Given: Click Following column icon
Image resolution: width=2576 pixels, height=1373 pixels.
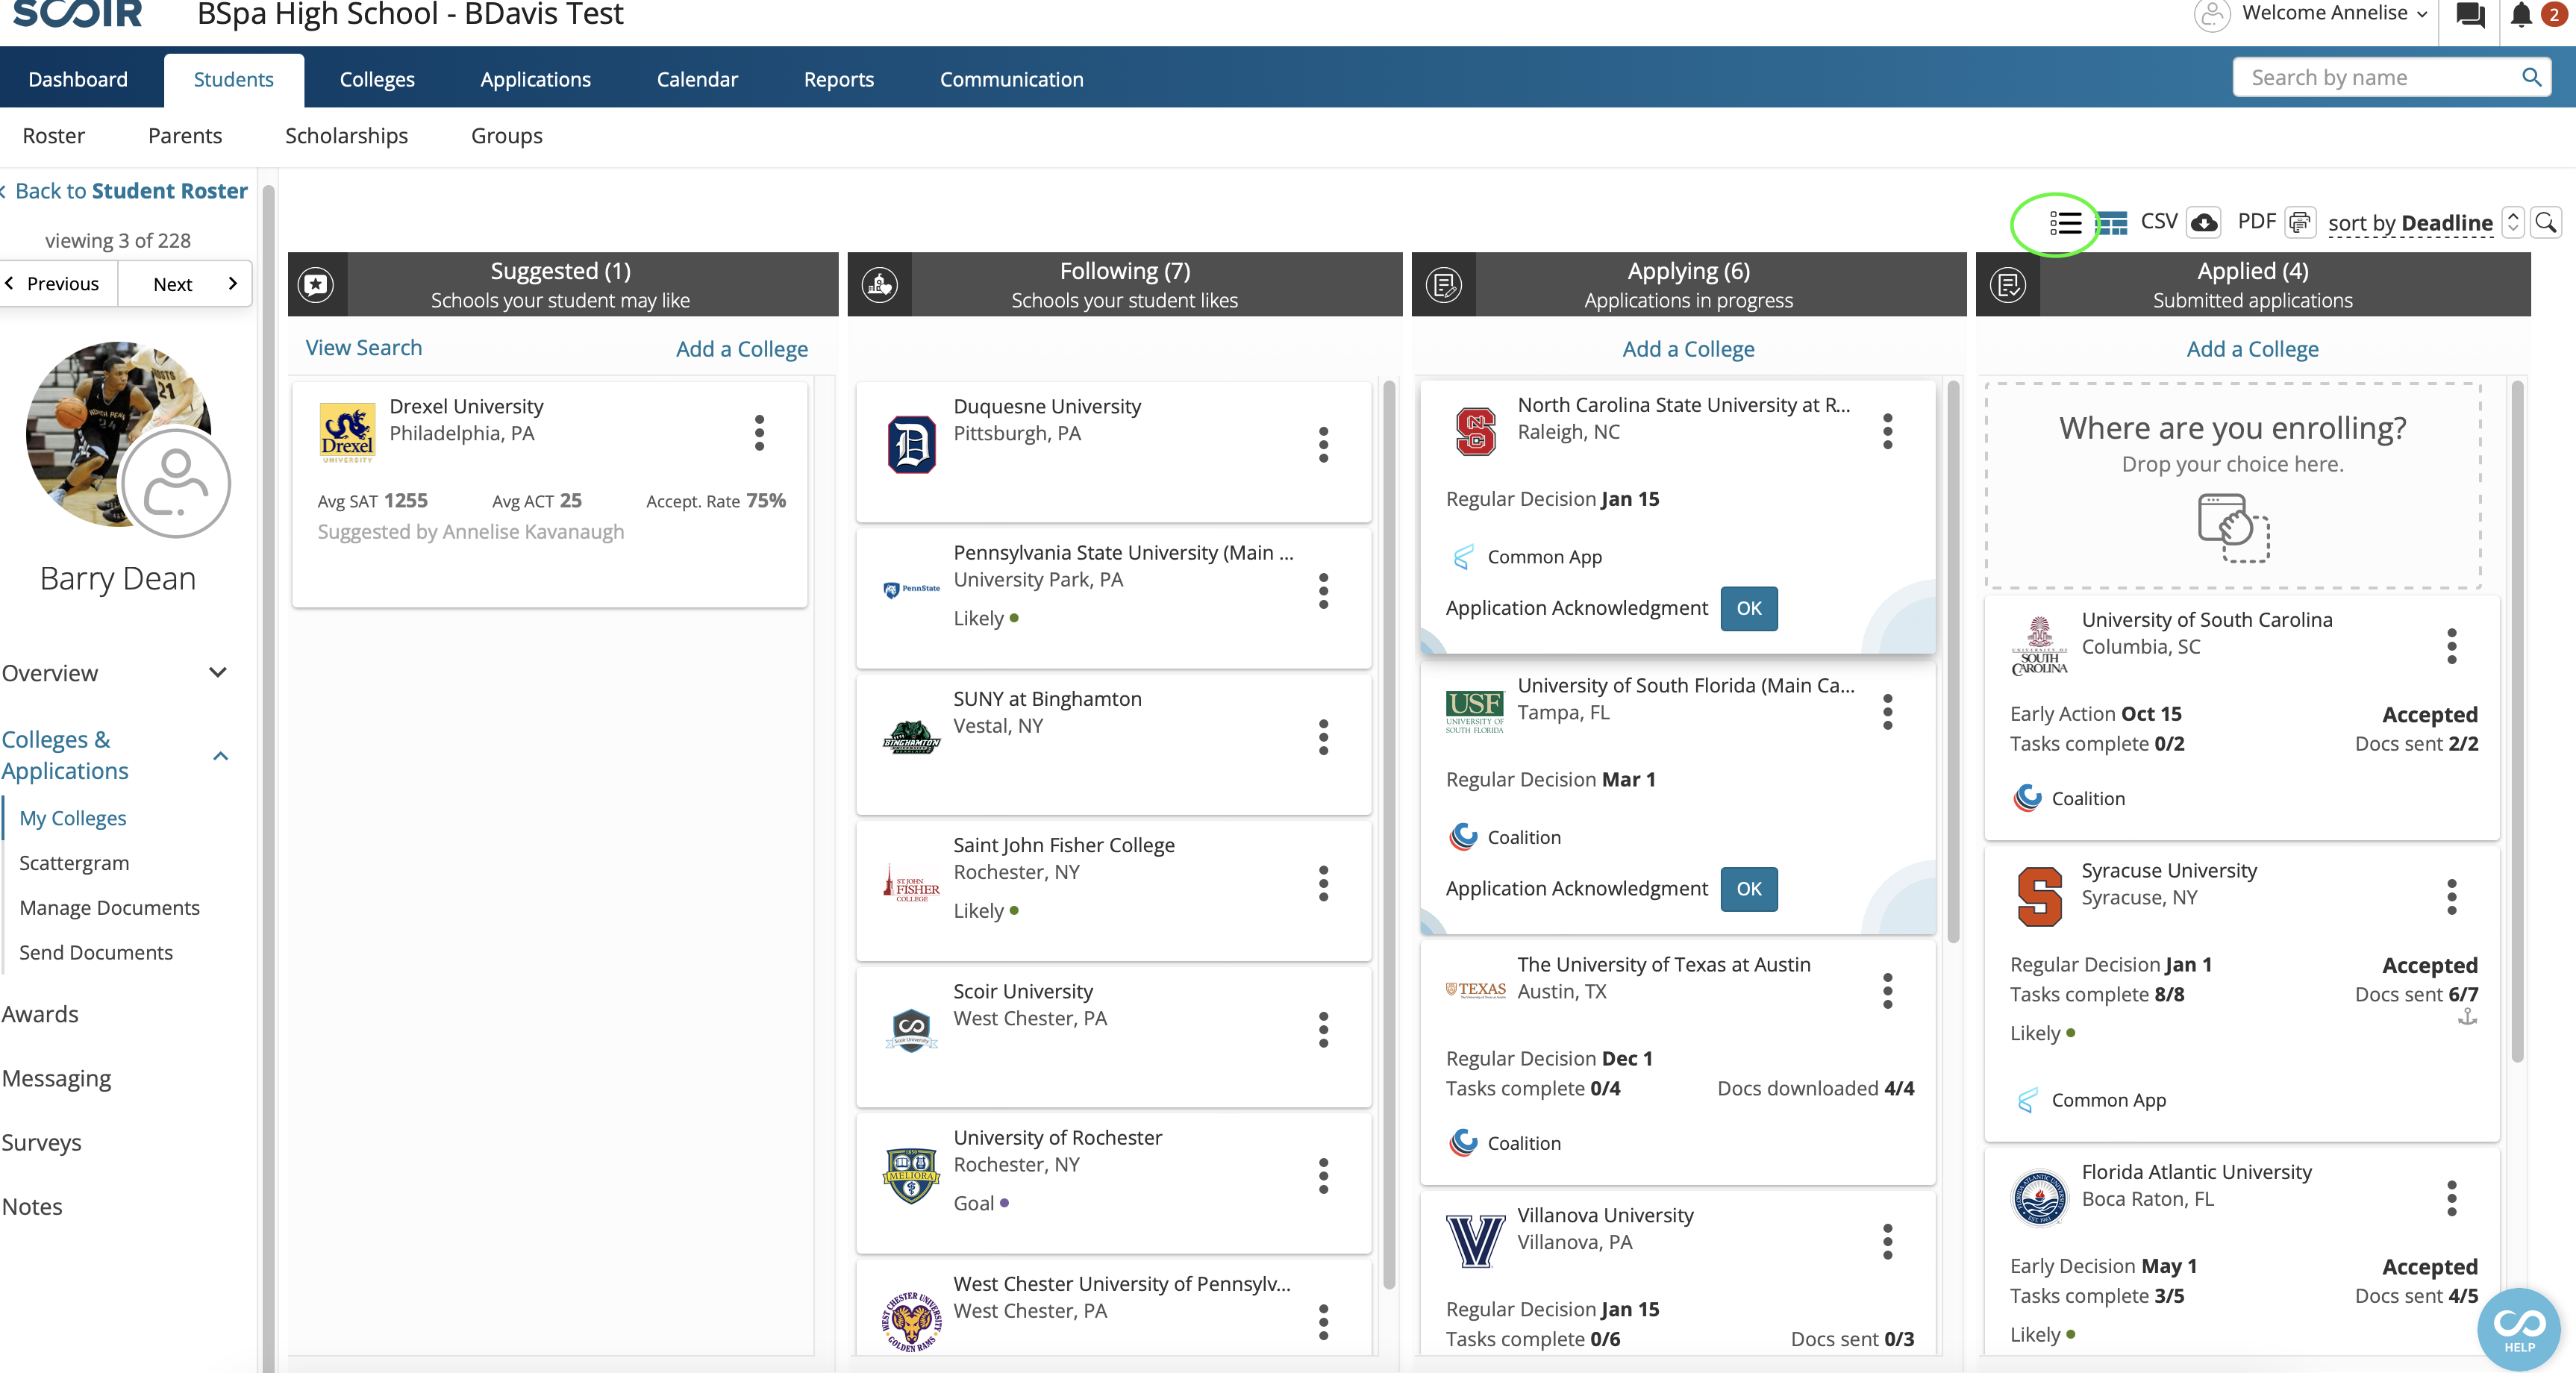Looking at the screenshot, I should click(880, 285).
